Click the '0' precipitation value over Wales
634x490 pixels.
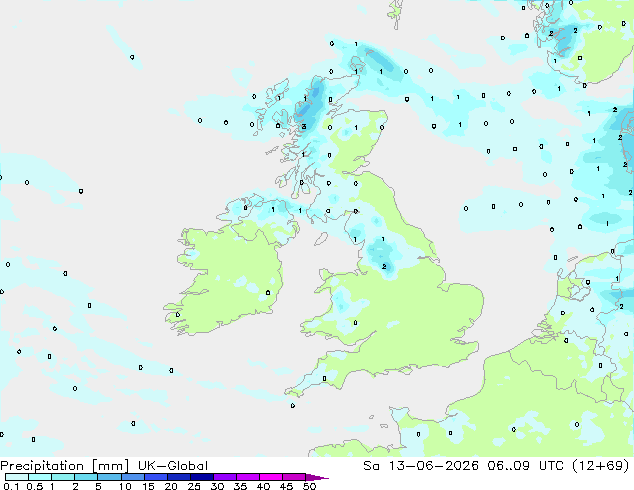355,323
